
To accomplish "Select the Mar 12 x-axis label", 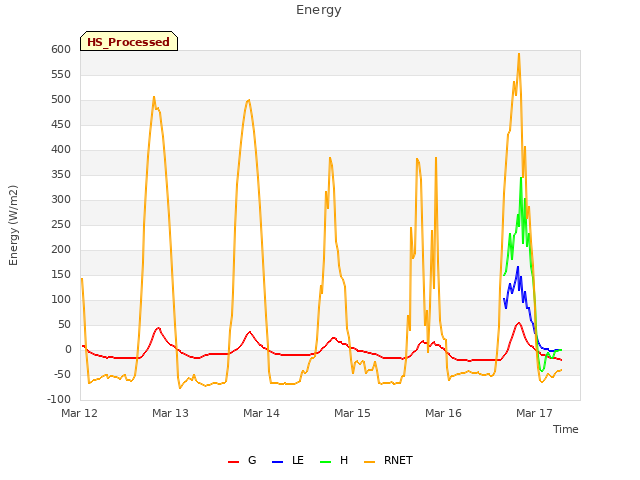I will click(80, 413).
